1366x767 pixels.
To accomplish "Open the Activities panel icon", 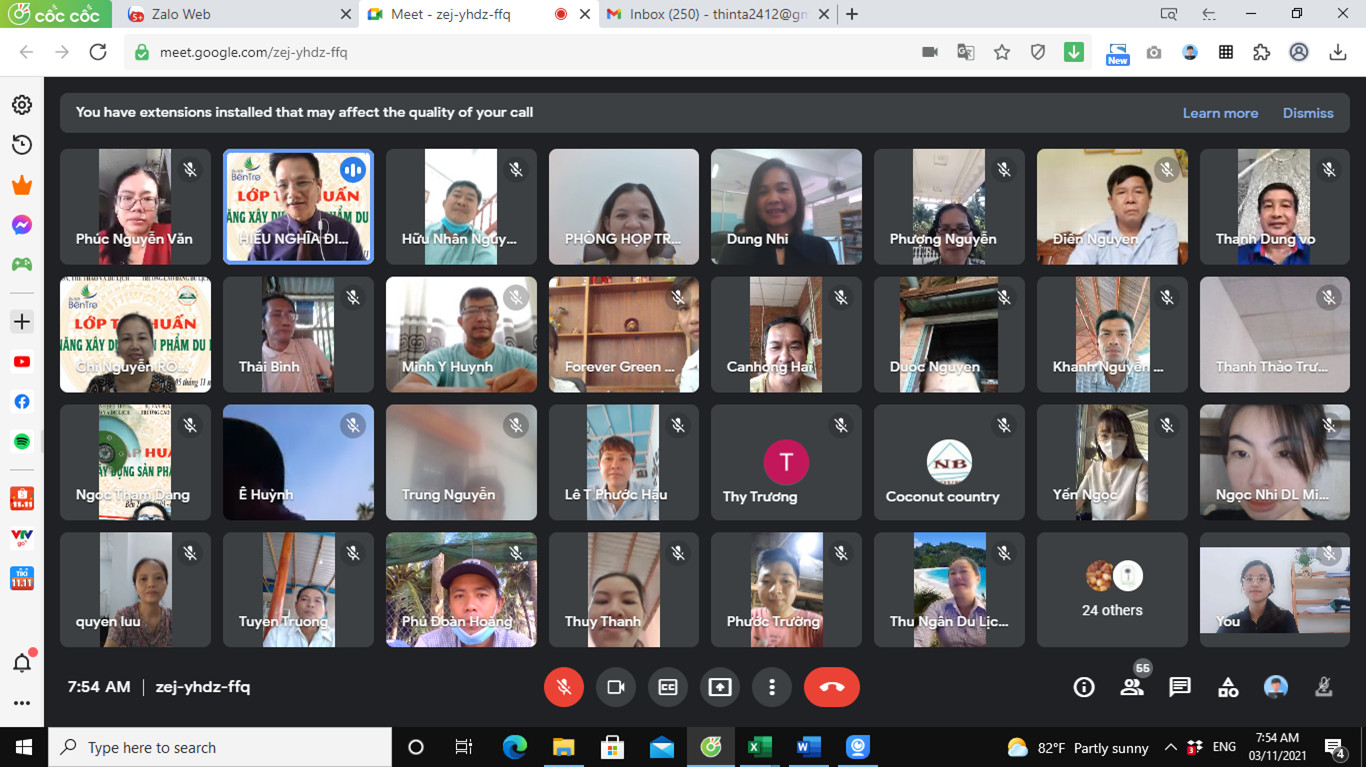I will click(x=1228, y=687).
